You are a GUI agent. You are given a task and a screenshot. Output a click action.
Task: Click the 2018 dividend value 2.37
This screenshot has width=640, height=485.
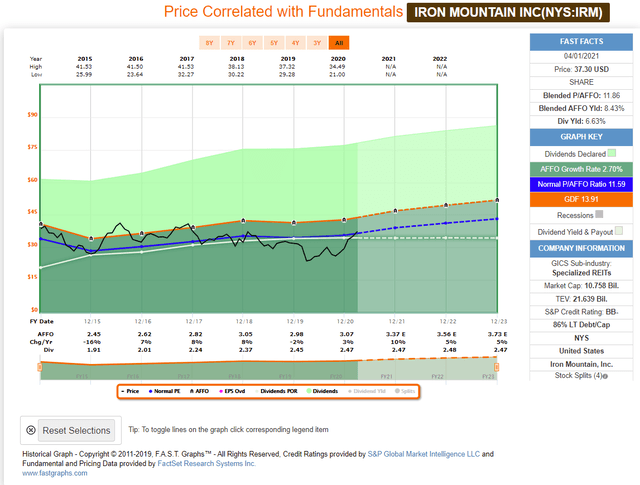(x=246, y=350)
